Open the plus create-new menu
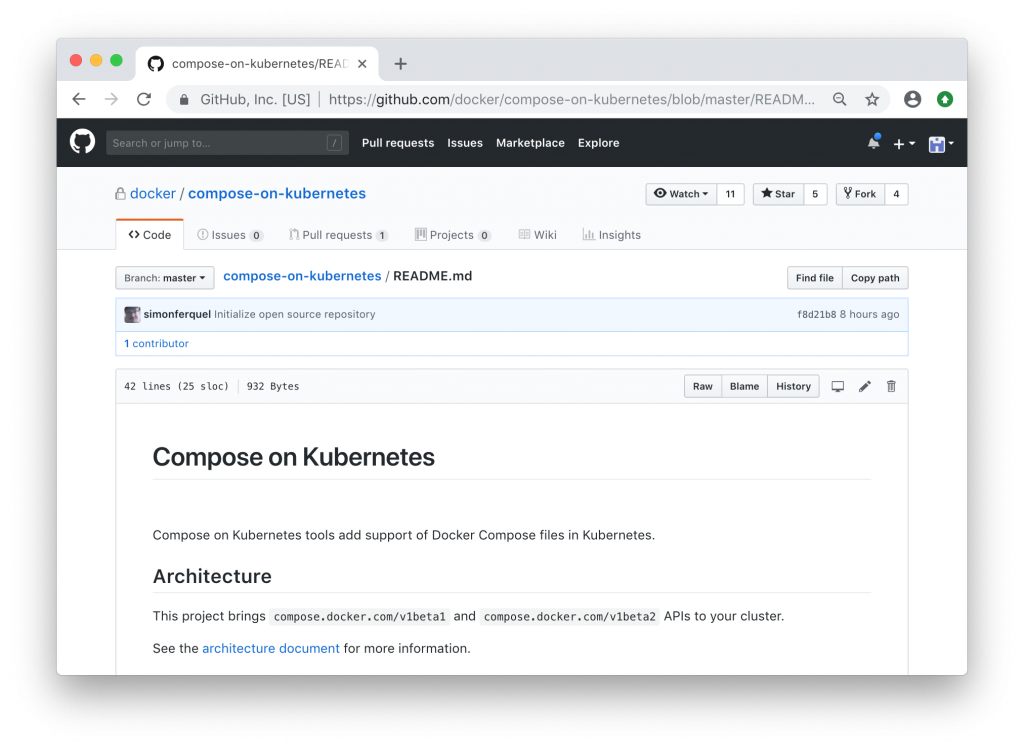 click(904, 144)
